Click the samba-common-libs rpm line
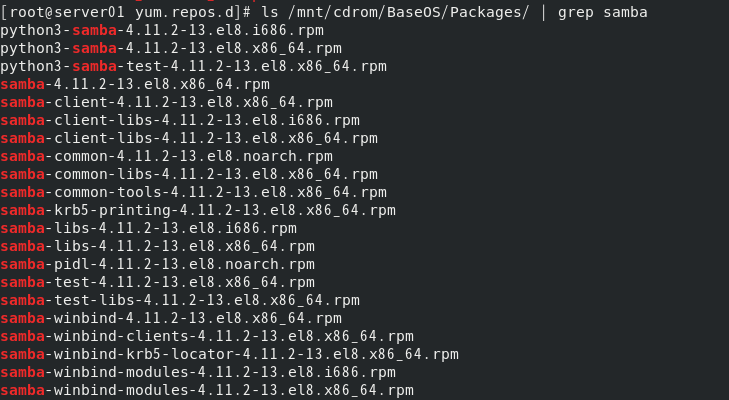Viewport: 729px width, 400px height. click(x=189, y=174)
